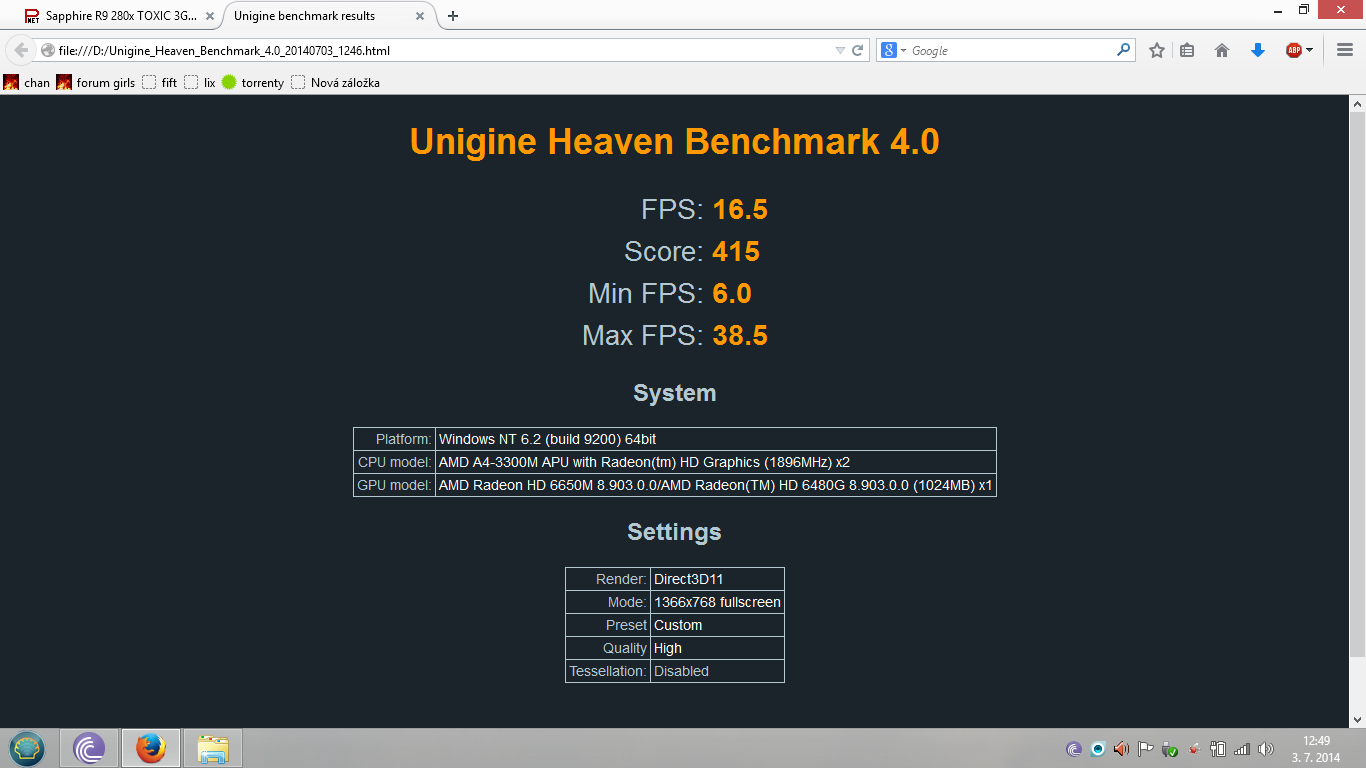The height and width of the screenshot is (768, 1366).
Task: Go to the home page icon
Action: pos(1221,50)
